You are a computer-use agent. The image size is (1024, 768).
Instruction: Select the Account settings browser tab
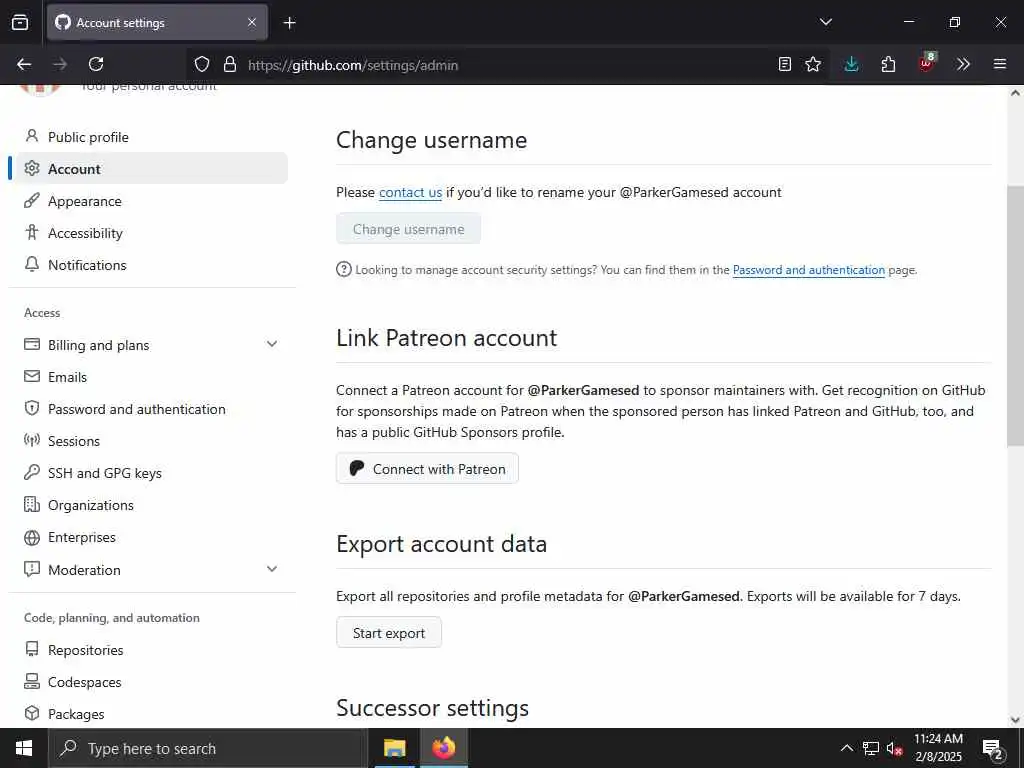150,22
